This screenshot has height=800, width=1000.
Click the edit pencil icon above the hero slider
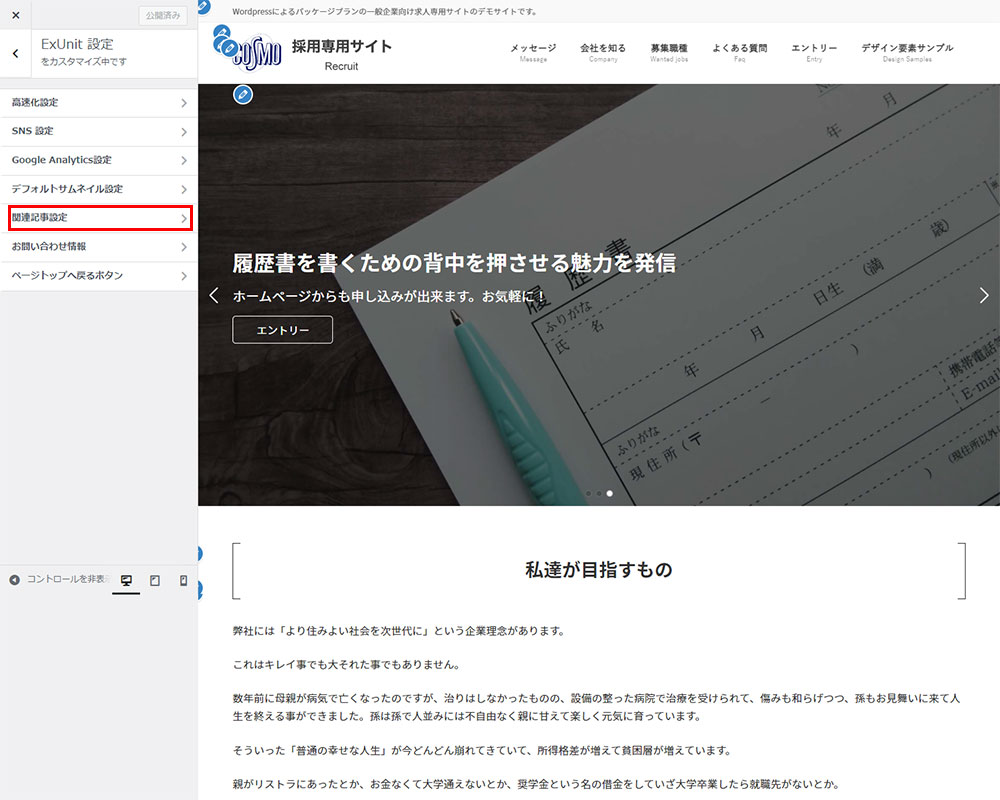pos(243,95)
